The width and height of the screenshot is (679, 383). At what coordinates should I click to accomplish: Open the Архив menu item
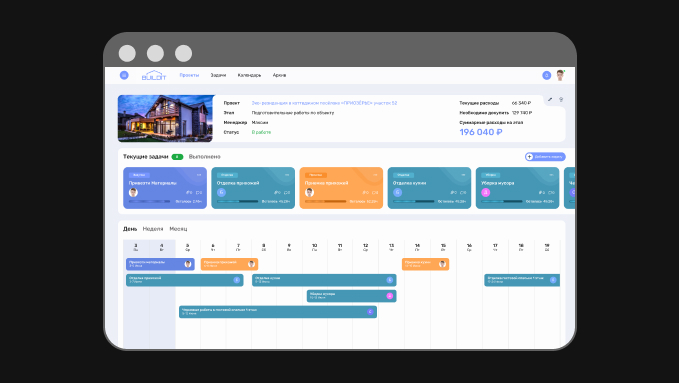click(279, 75)
